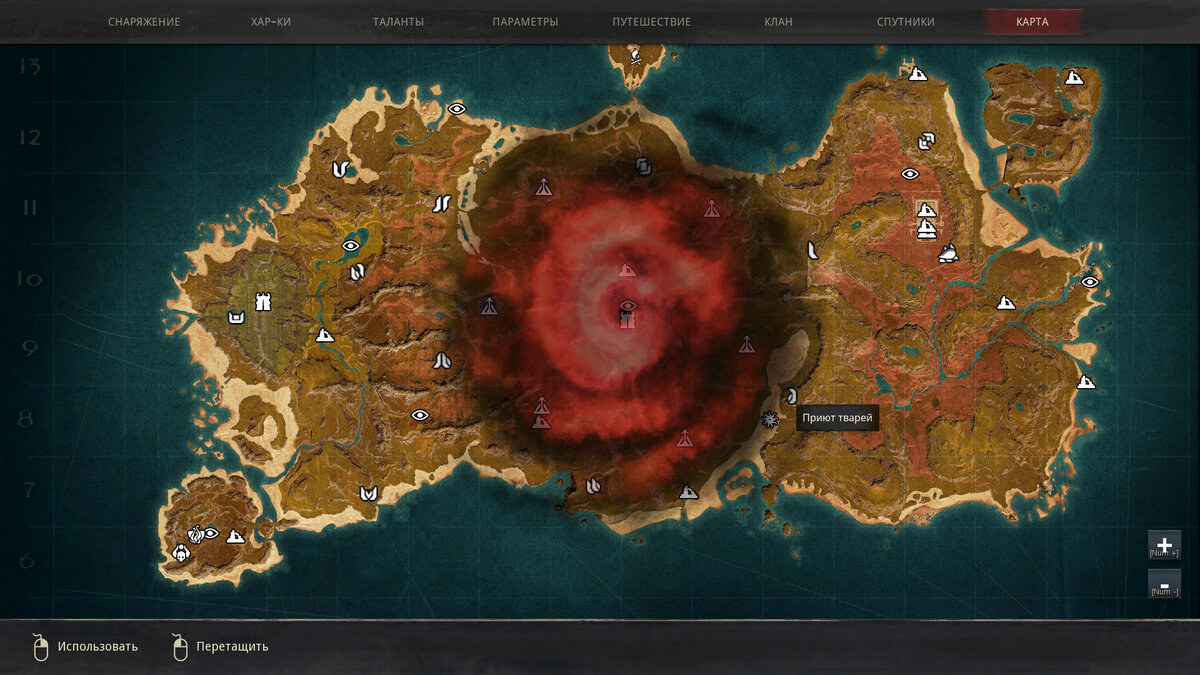The height and width of the screenshot is (675, 1200).
Task: Select arrow-squares icon in east island's north
Action: click(x=926, y=141)
